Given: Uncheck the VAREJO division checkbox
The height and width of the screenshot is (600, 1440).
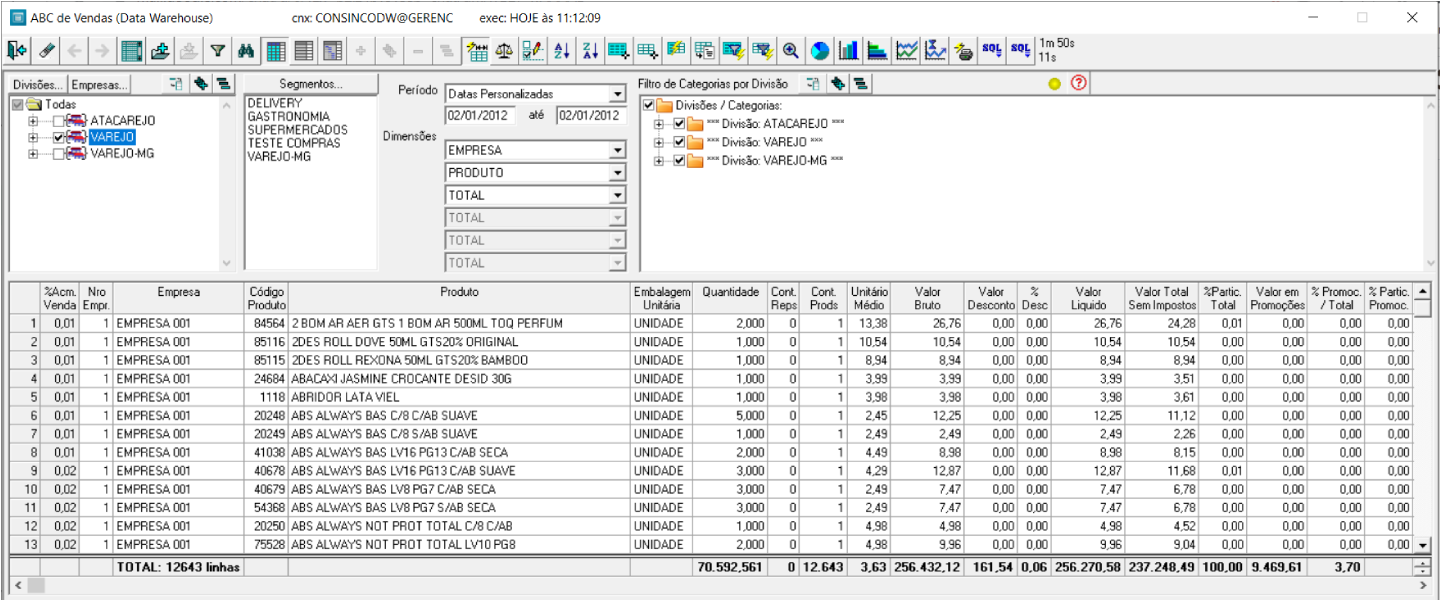Looking at the screenshot, I should pos(59,138).
